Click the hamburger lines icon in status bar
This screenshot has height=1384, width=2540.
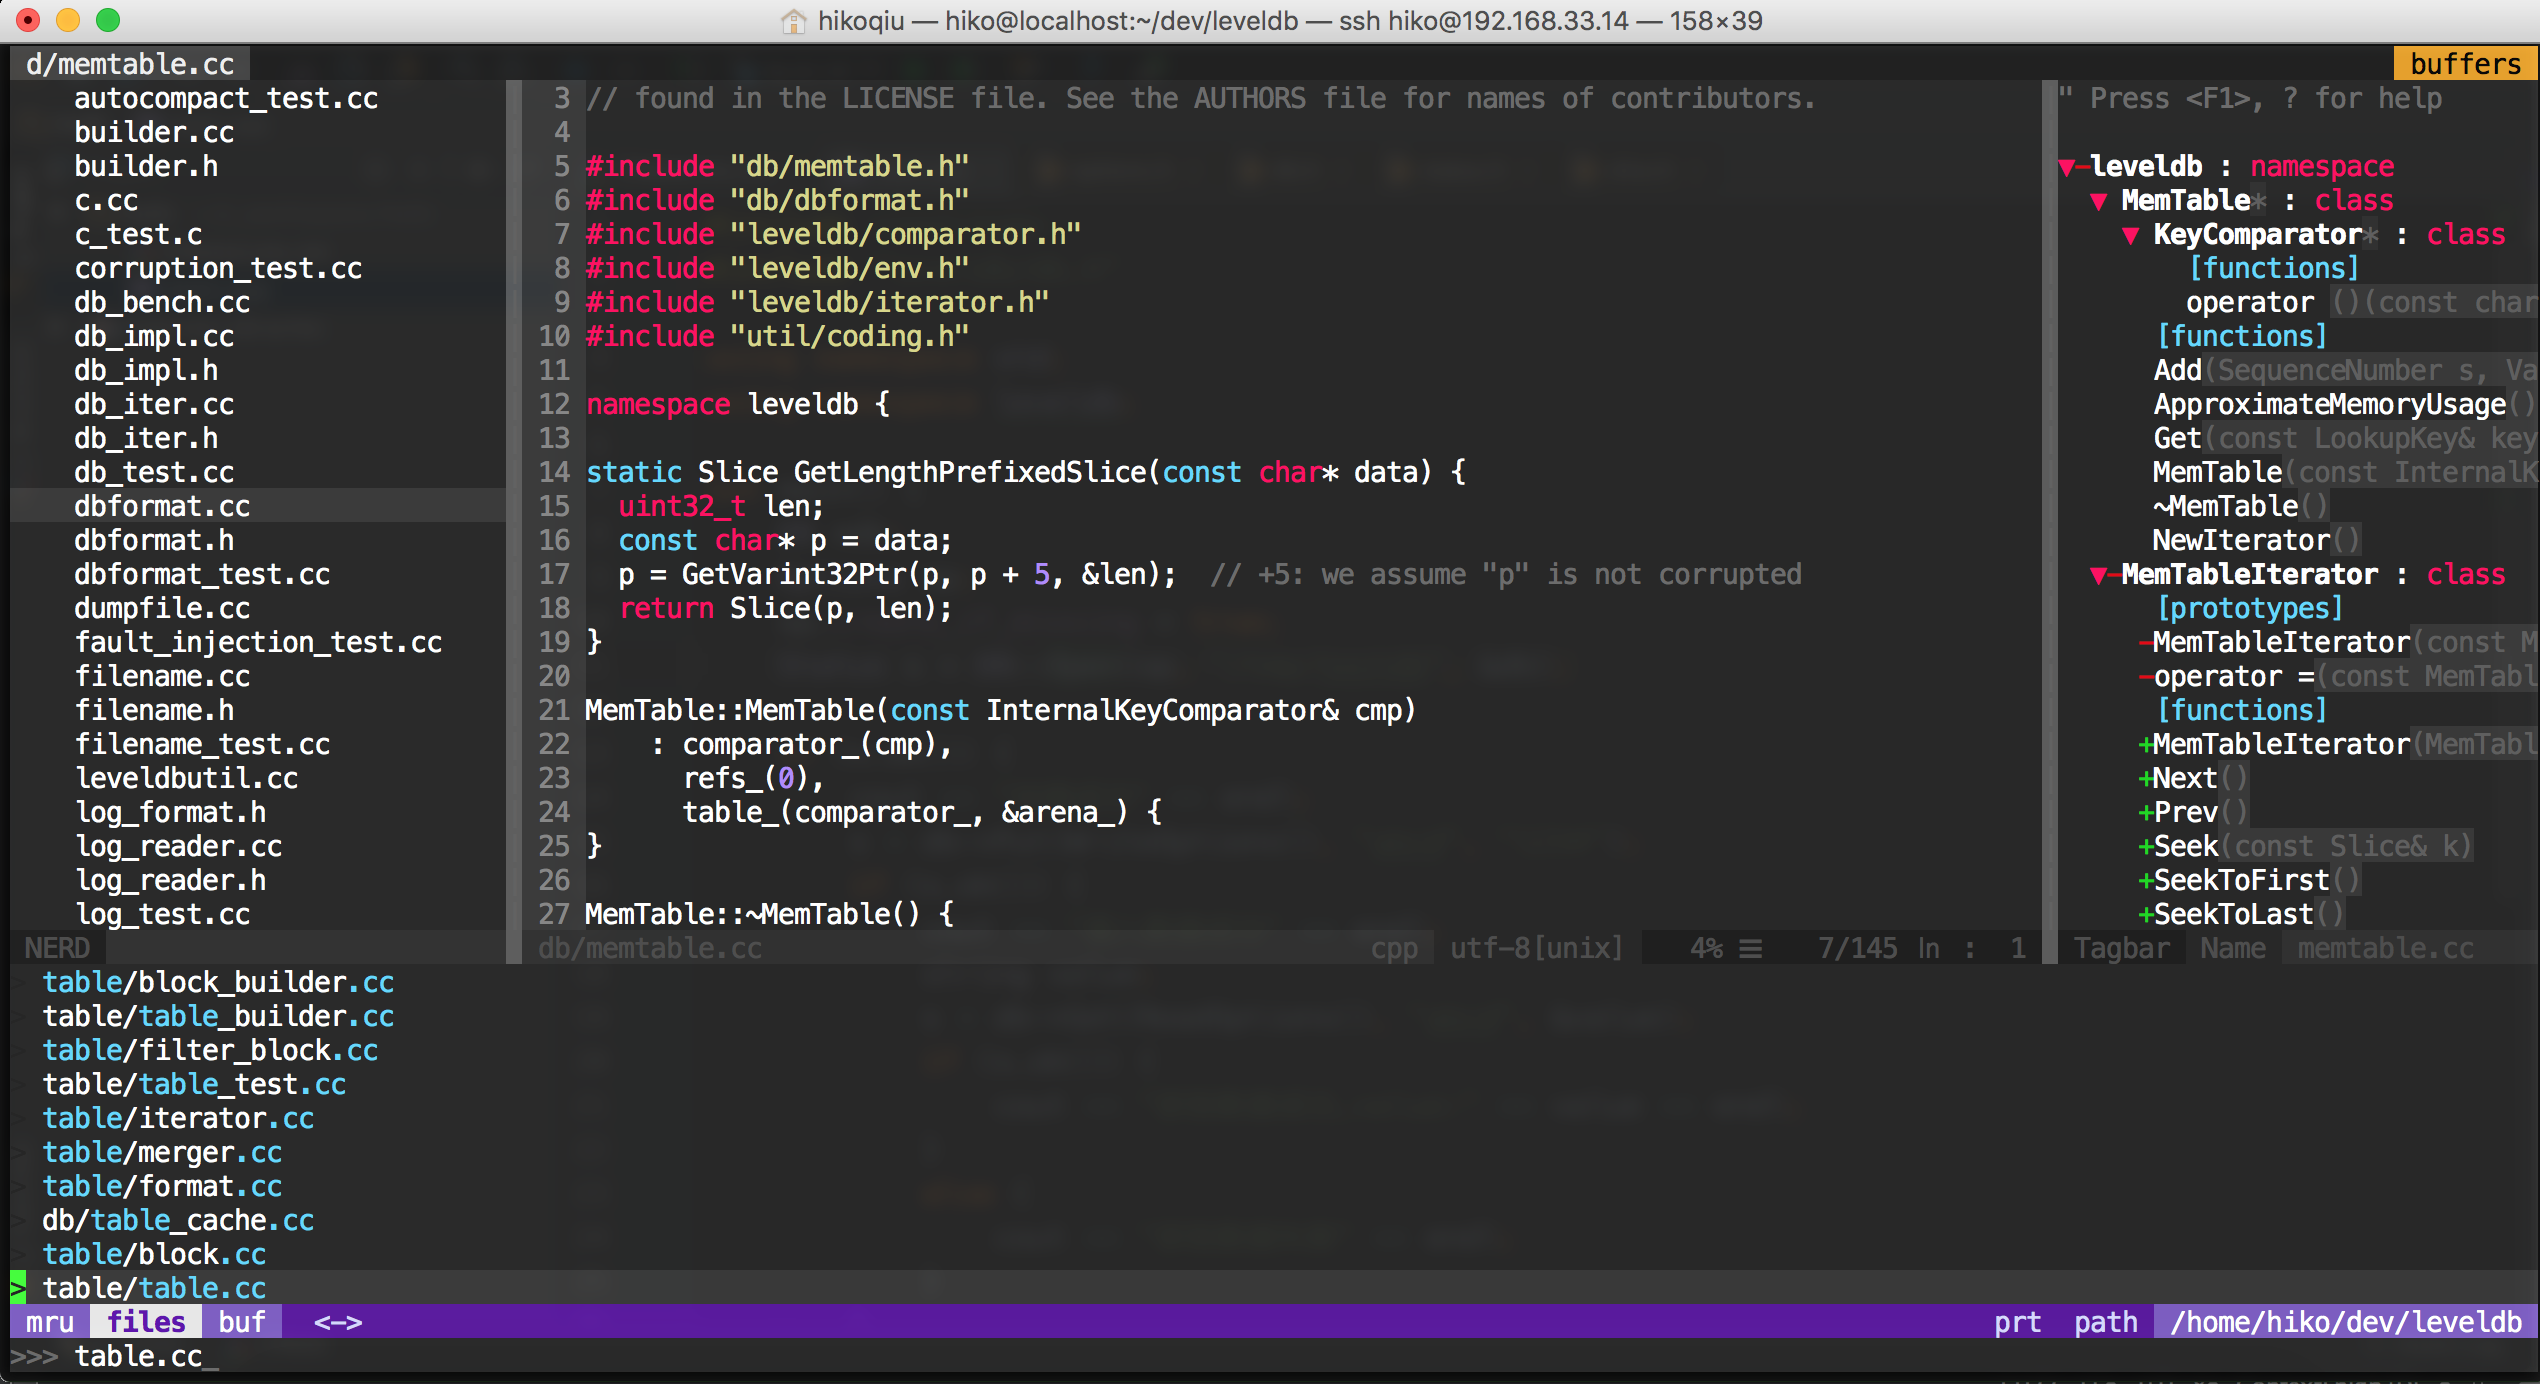click(x=1750, y=948)
